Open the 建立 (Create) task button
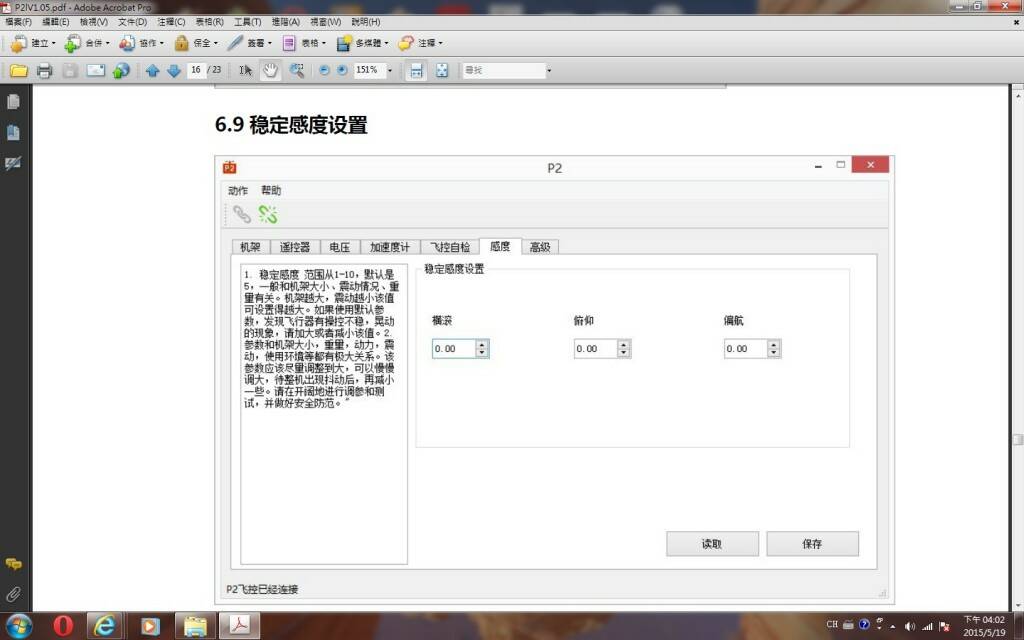This screenshot has height=640, width=1024. (33, 43)
